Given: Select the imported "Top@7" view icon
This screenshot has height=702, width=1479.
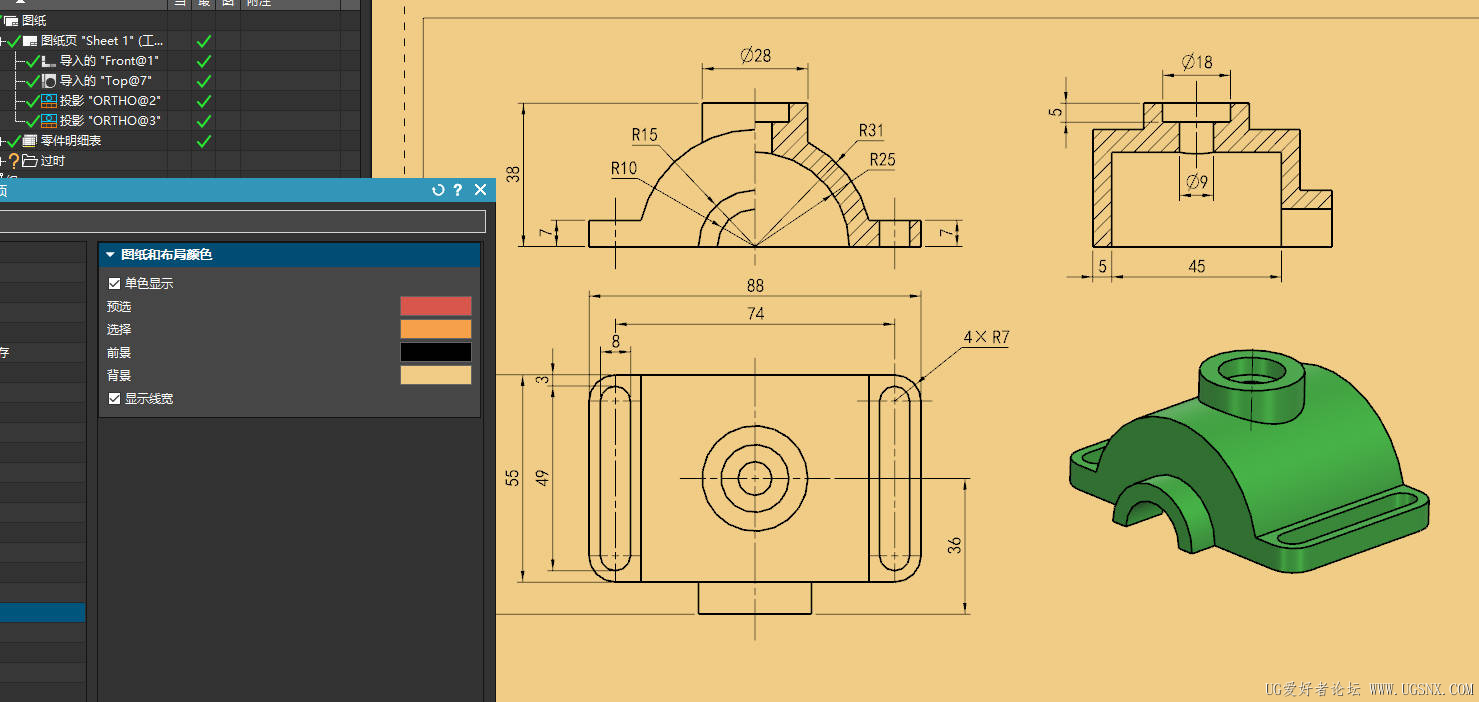Looking at the screenshot, I should click(49, 81).
